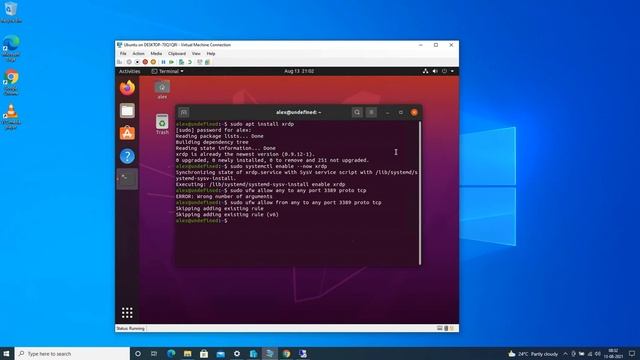Open the Recycle Bin on Windows desktop
The width and height of the screenshot is (640, 360).
[x=11, y=12]
